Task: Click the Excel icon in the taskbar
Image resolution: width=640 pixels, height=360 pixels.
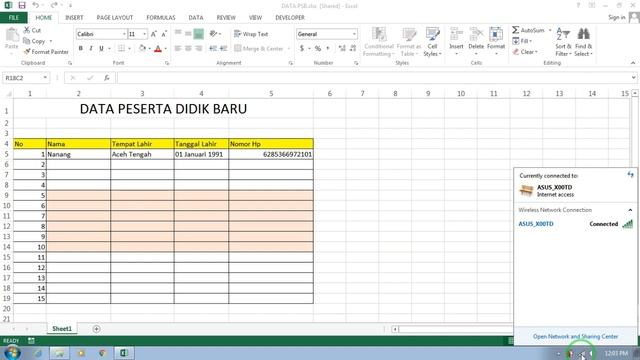Action: (x=124, y=353)
